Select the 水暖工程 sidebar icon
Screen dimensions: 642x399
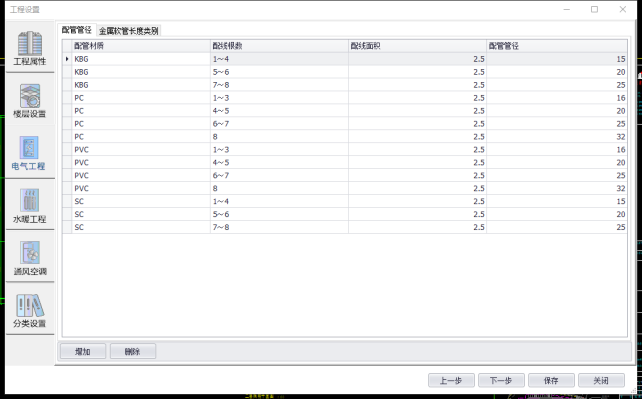[30, 205]
